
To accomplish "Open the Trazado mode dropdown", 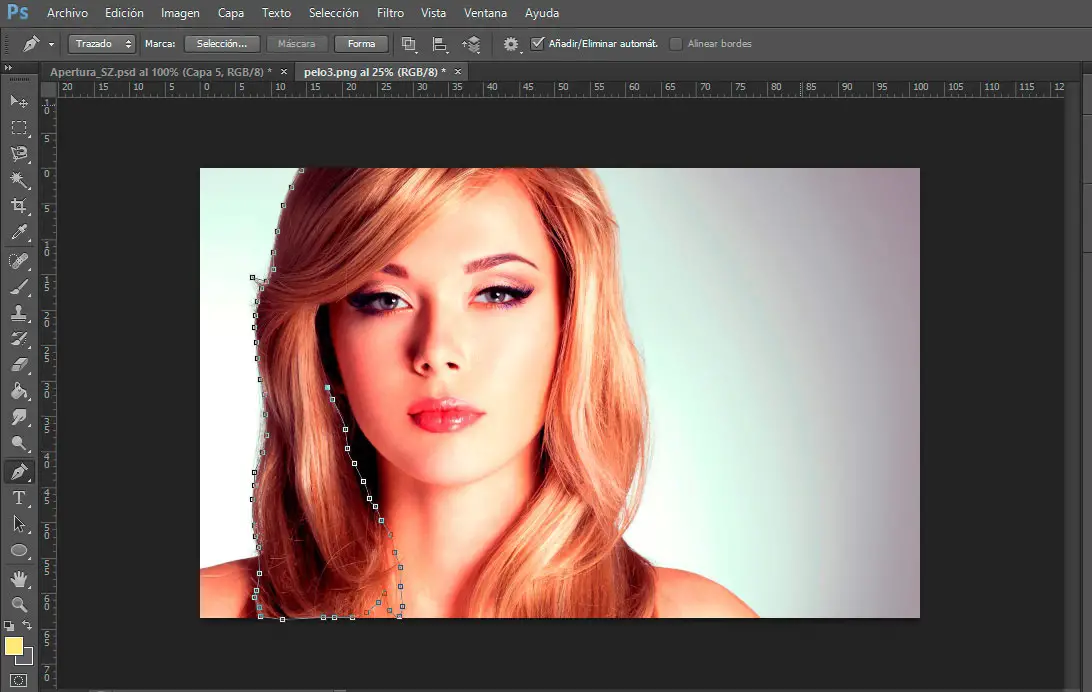I will (101, 44).
